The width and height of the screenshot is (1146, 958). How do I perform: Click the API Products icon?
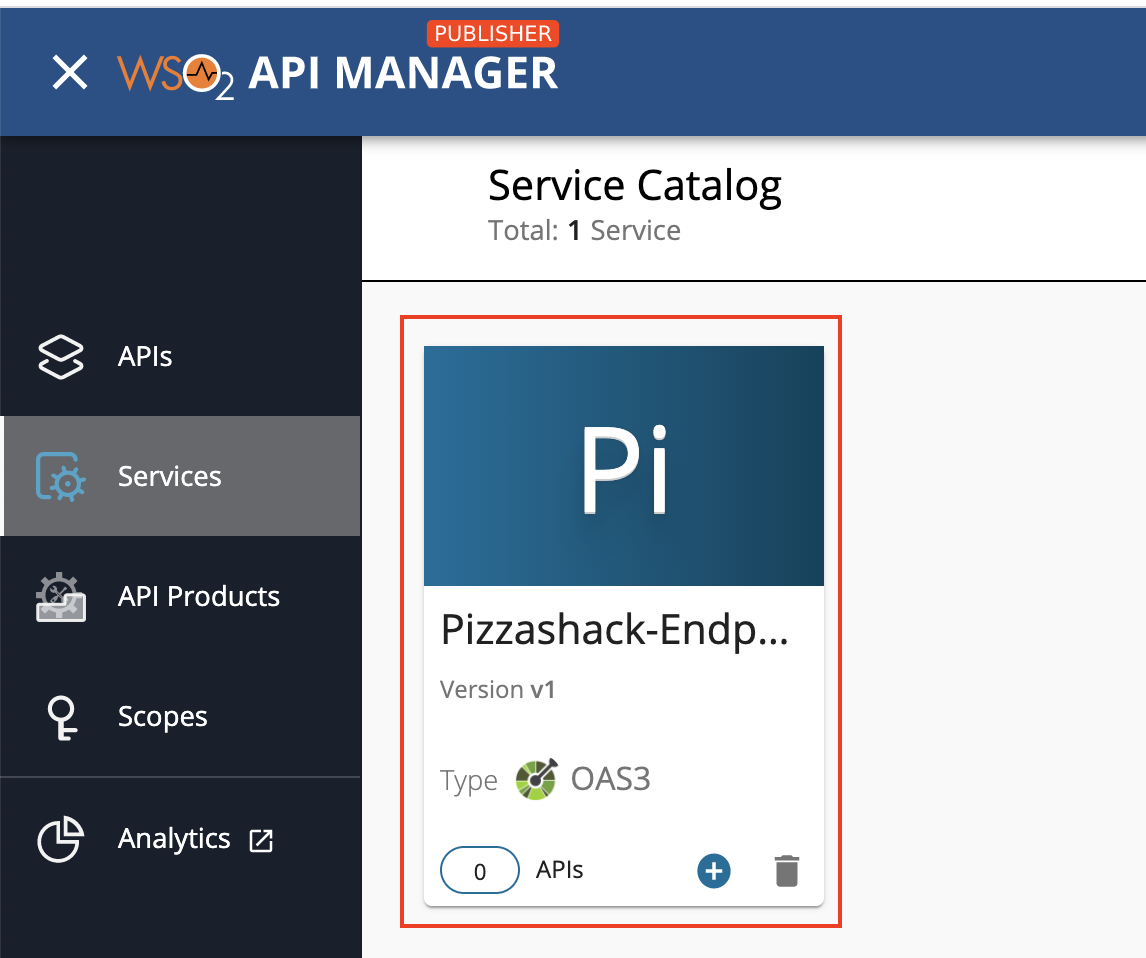[61, 597]
